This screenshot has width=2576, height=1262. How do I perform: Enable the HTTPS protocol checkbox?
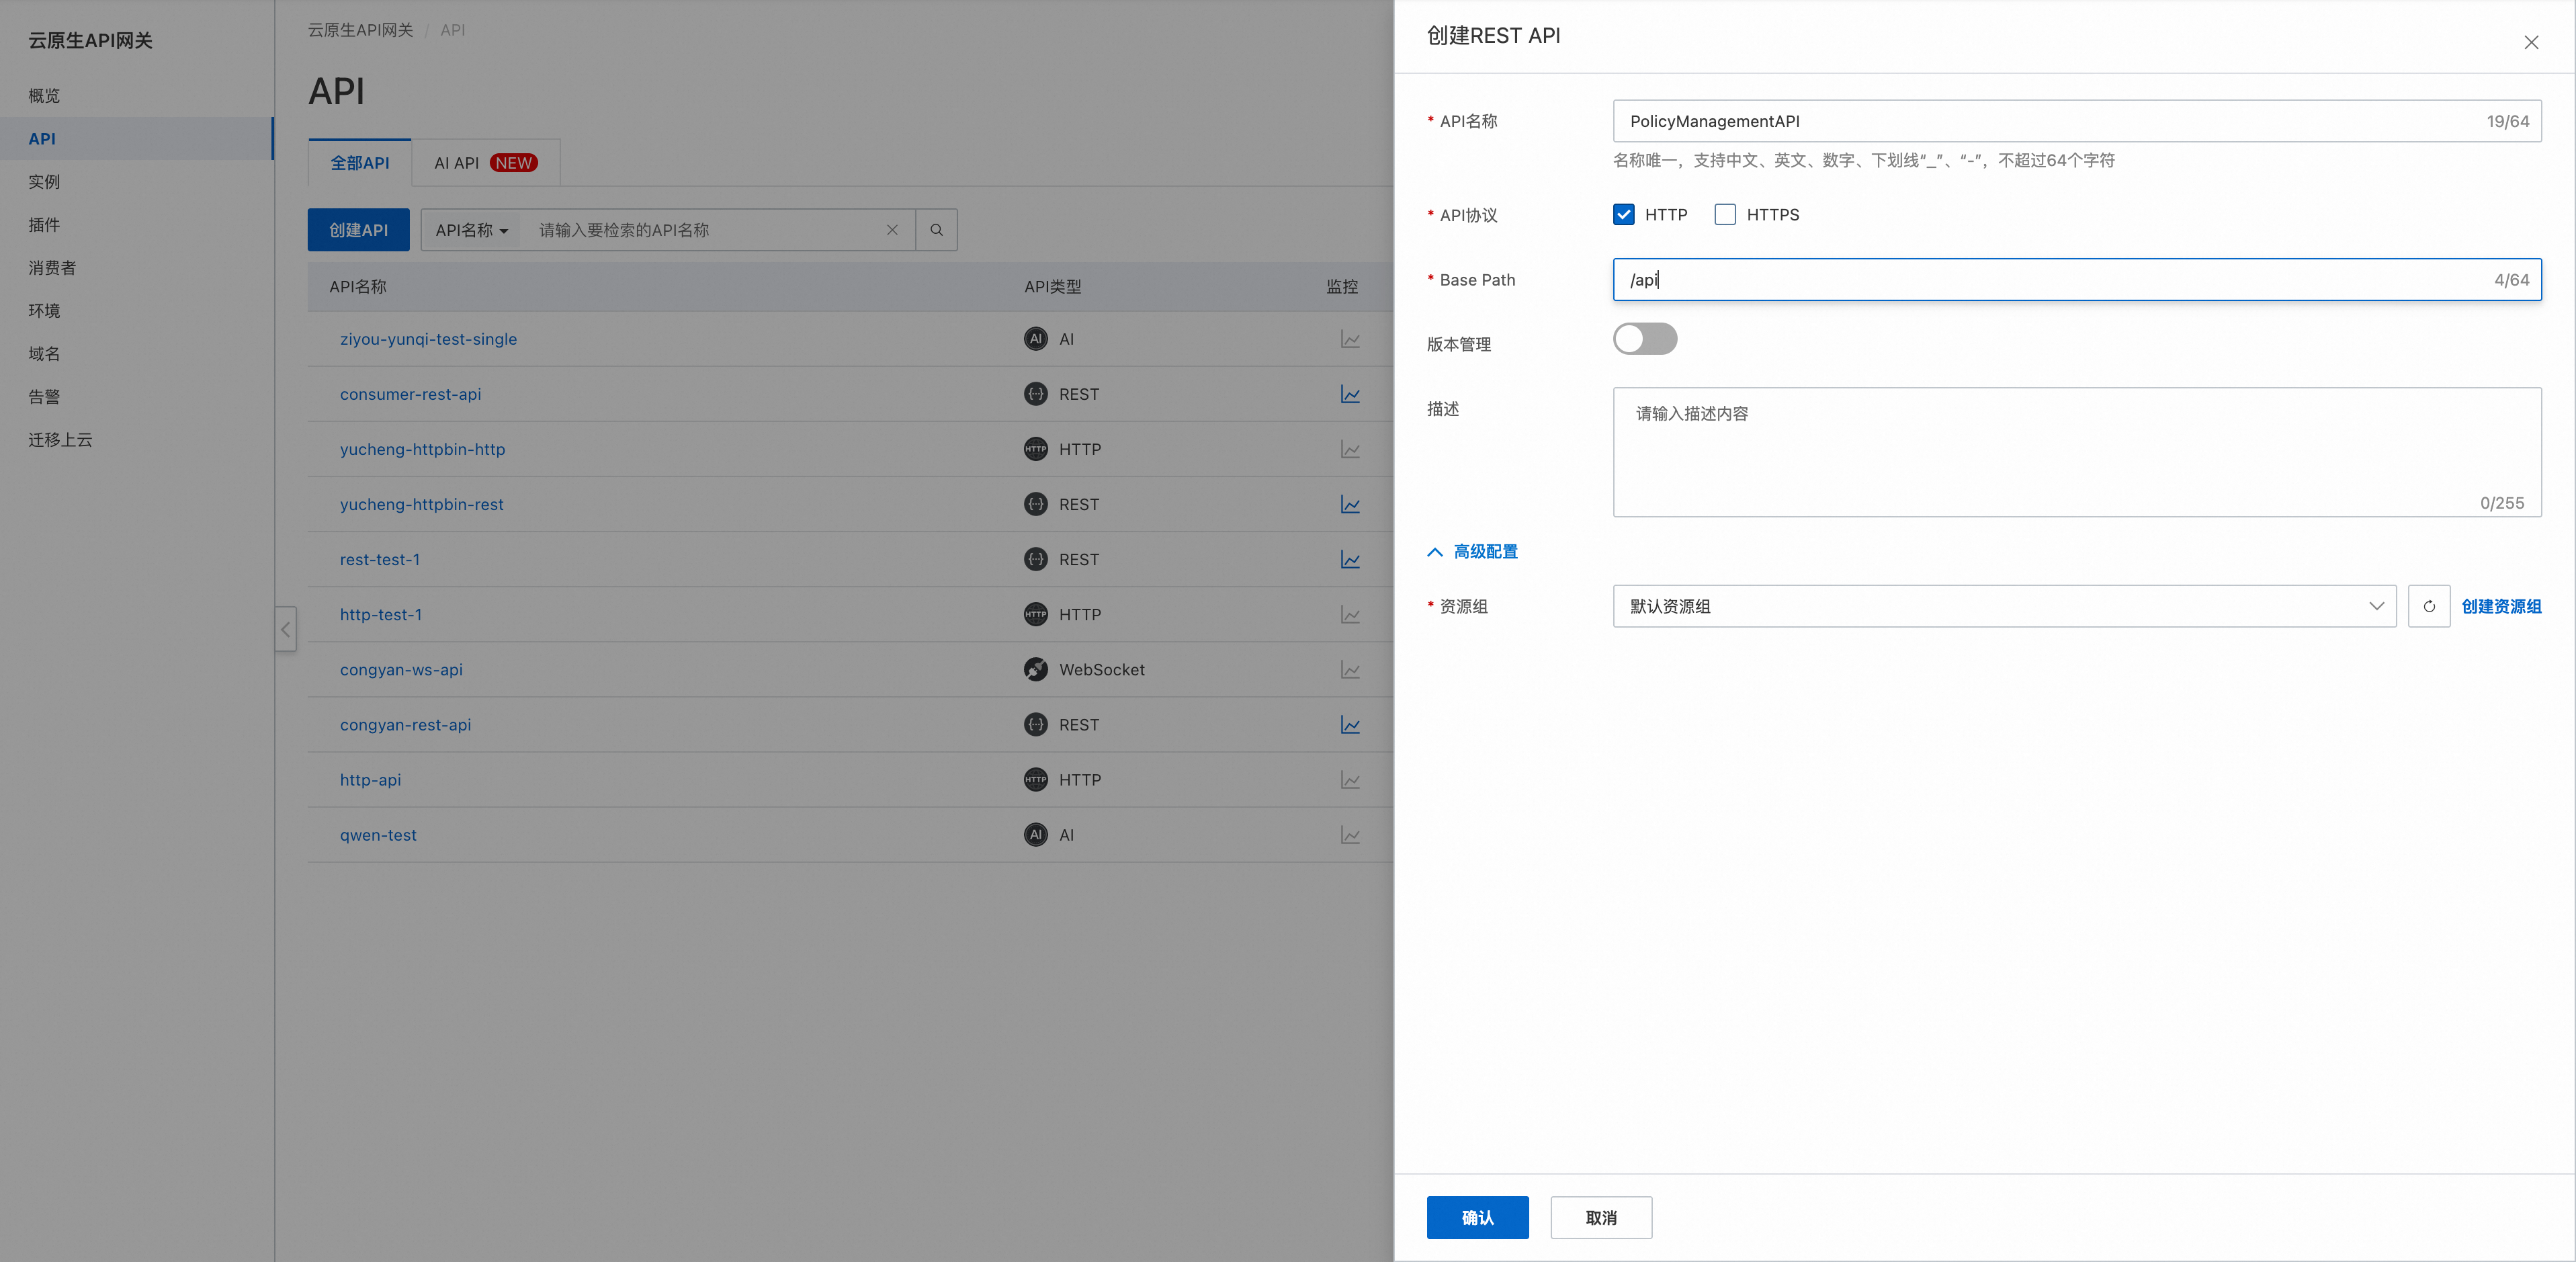click(x=1724, y=215)
